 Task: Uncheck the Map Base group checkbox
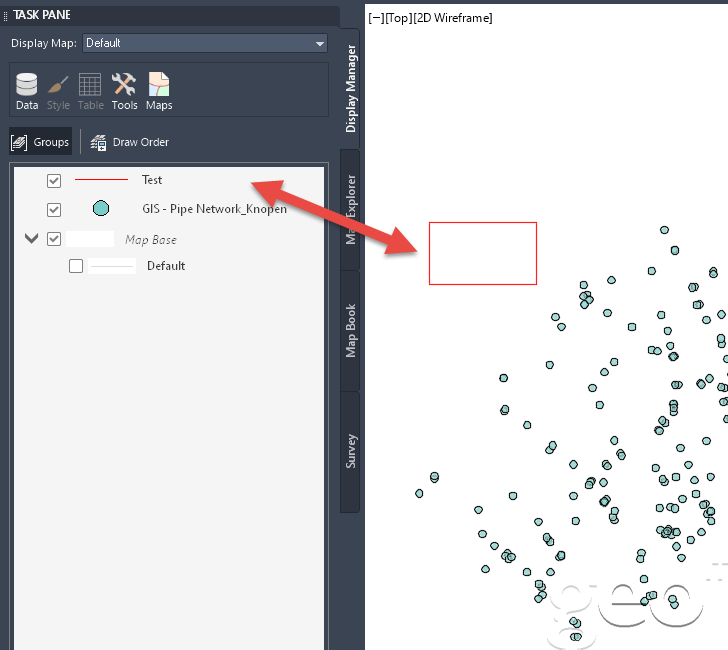tap(54, 239)
